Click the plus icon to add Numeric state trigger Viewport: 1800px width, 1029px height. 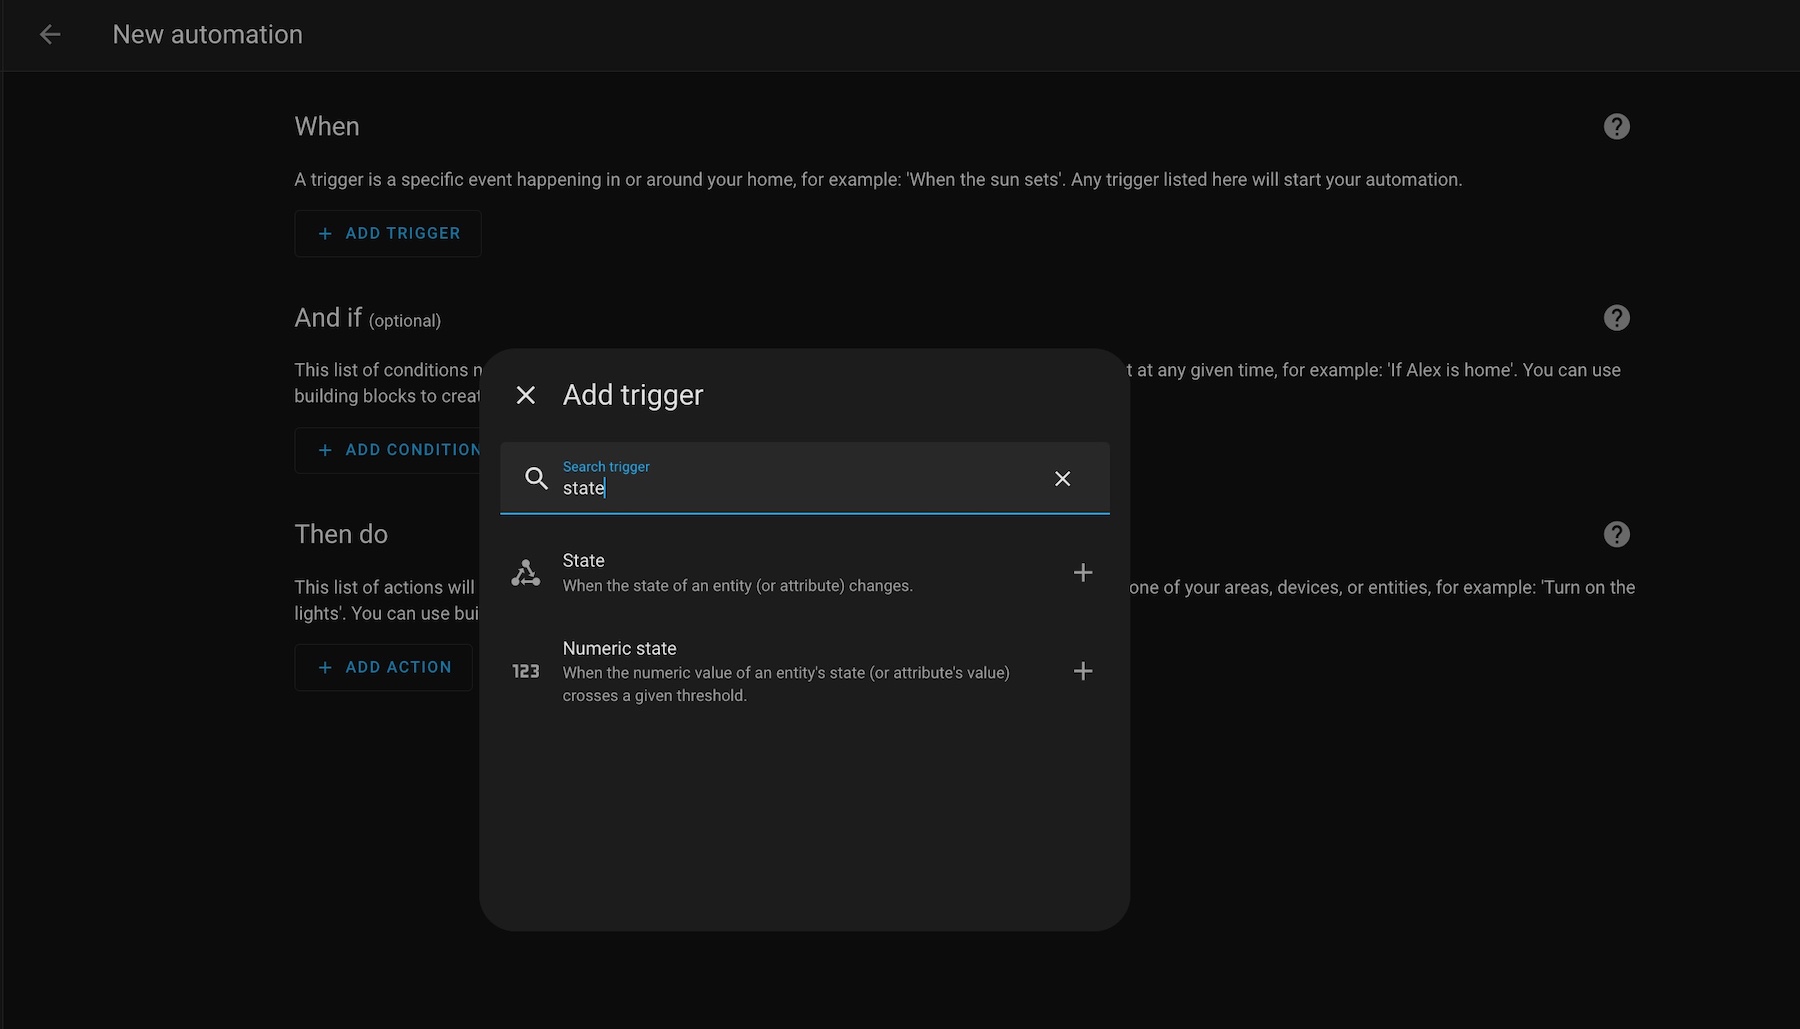(1083, 671)
